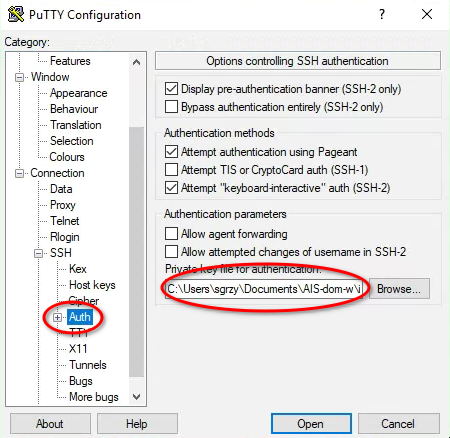The image size is (450, 438).
Task: Click the category list scrollbar thumb
Action: click(x=136, y=252)
